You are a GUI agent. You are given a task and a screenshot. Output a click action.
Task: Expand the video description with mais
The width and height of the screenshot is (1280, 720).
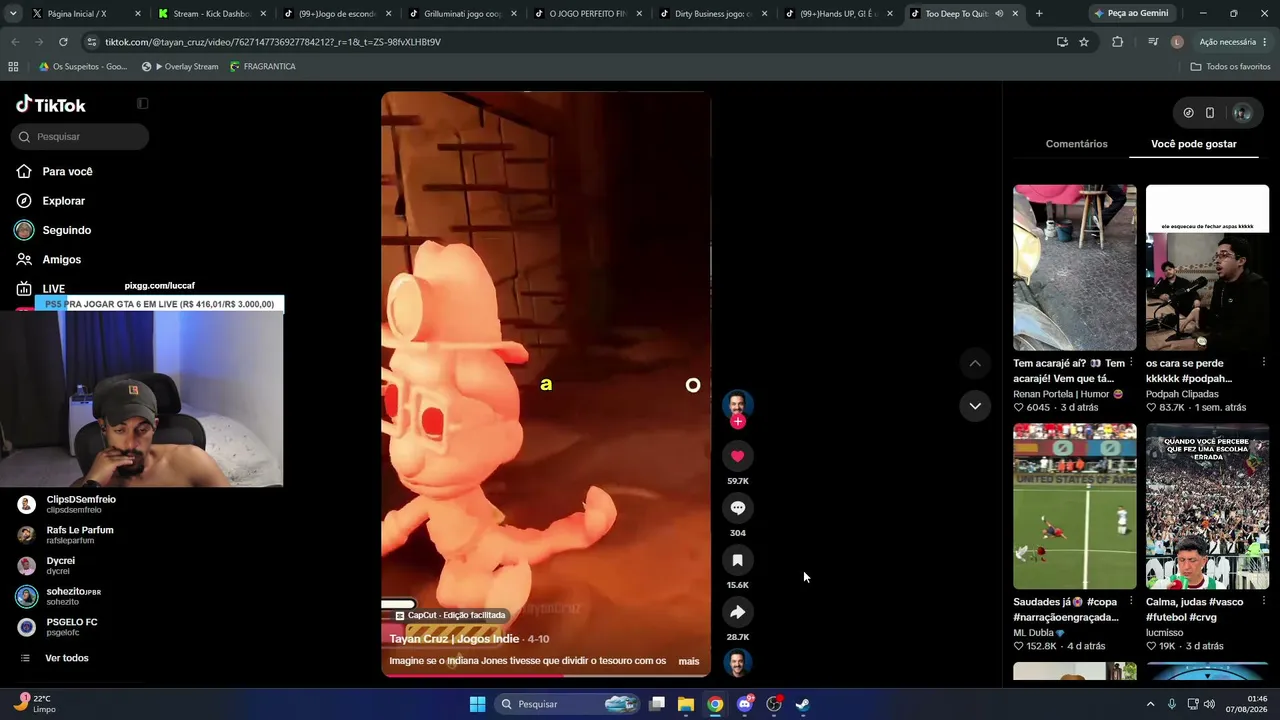coord(689,661)
